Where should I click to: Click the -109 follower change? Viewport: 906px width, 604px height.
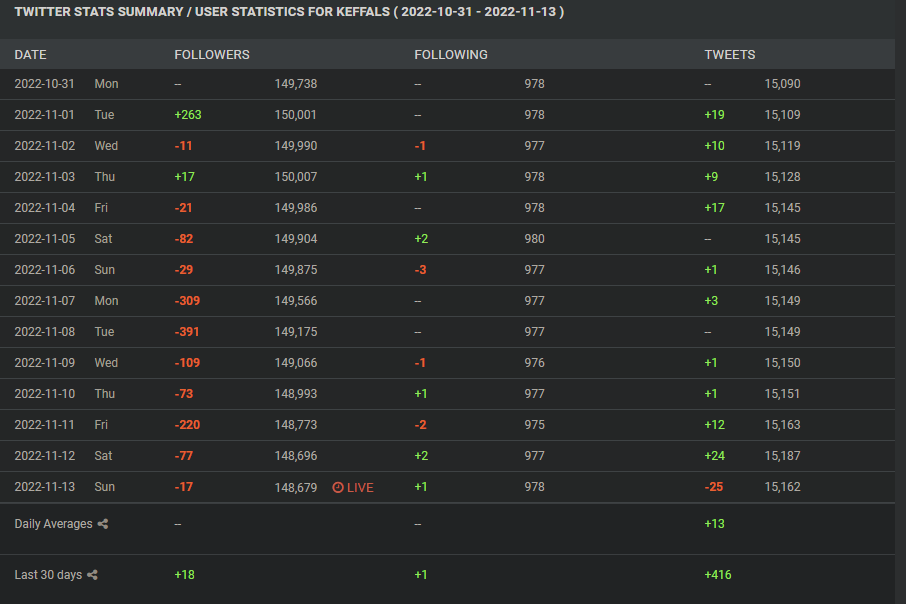coord(187,363)
